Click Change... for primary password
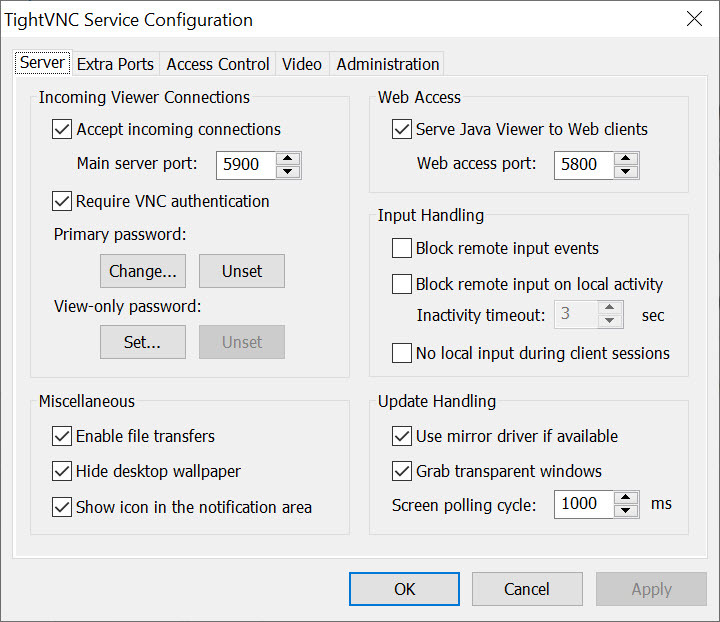This screenshot has width=720, height=622. (143, 271)
